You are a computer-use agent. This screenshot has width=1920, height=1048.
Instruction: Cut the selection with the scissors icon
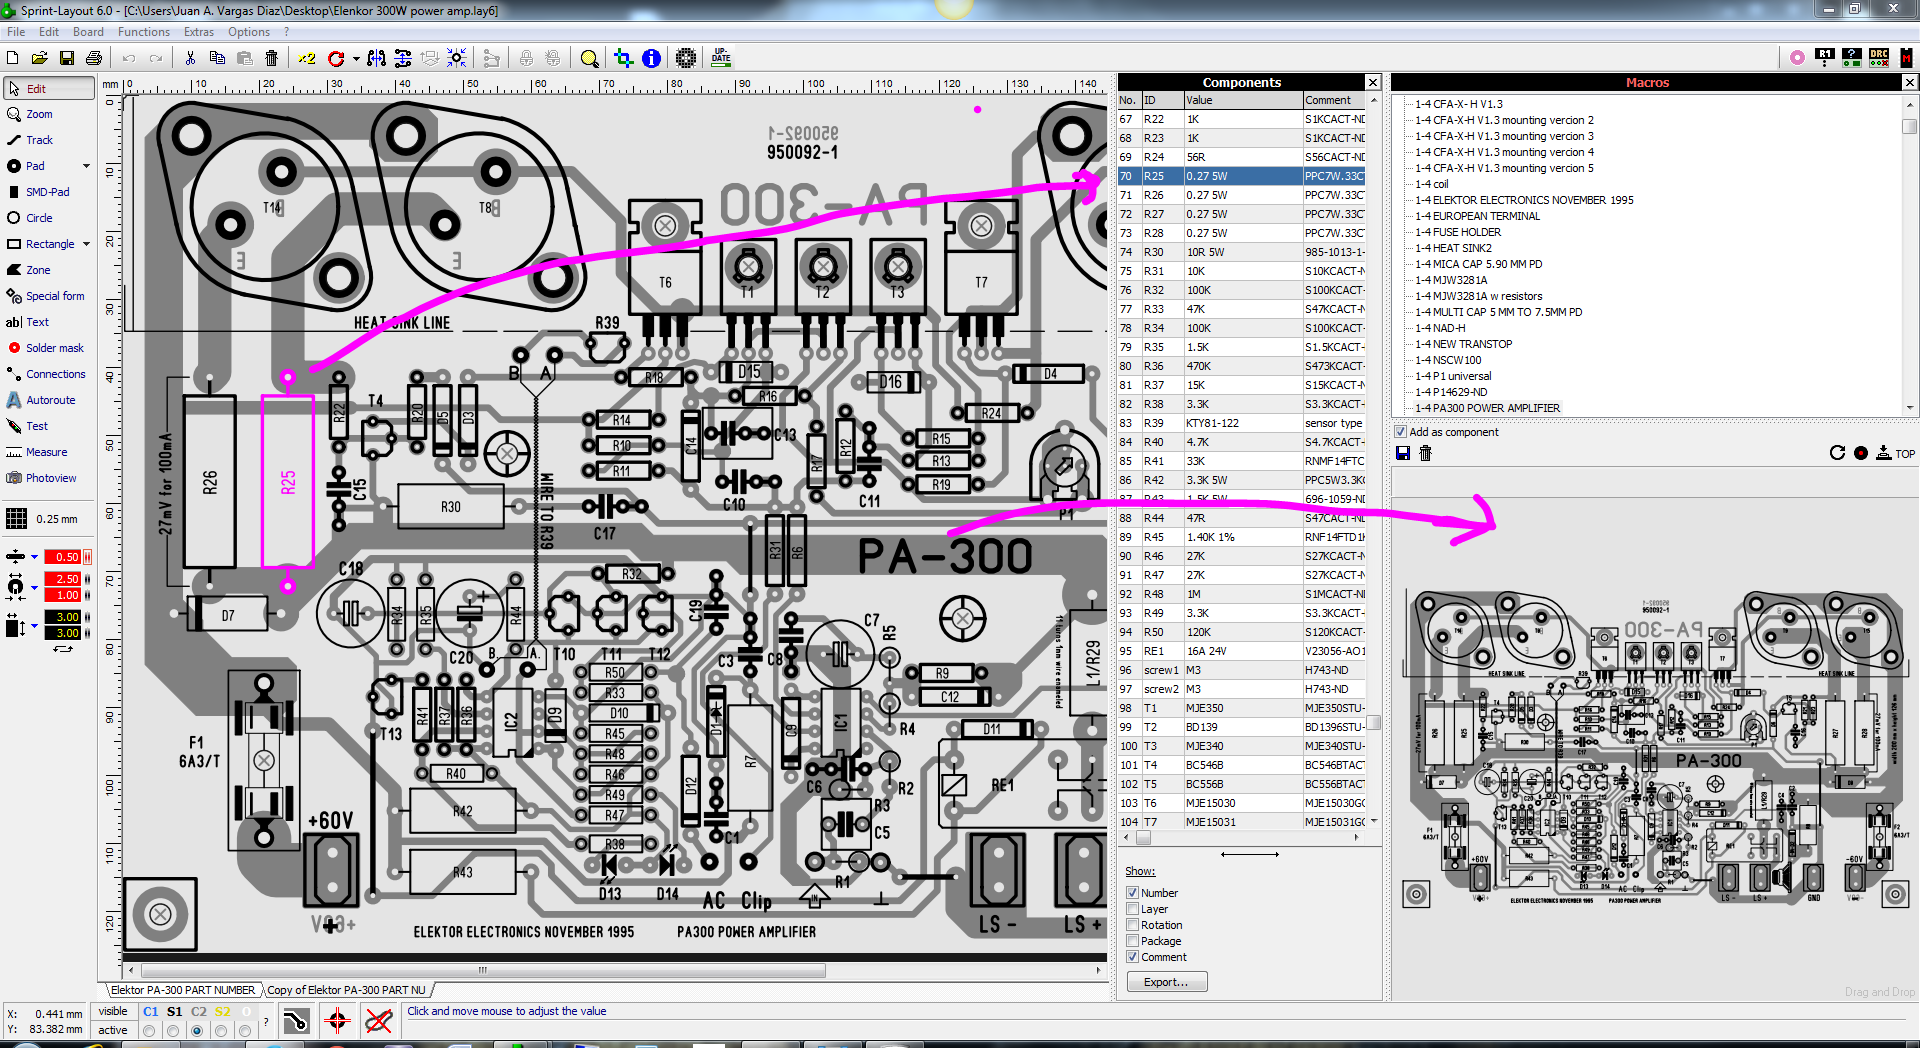coord(190,58)
